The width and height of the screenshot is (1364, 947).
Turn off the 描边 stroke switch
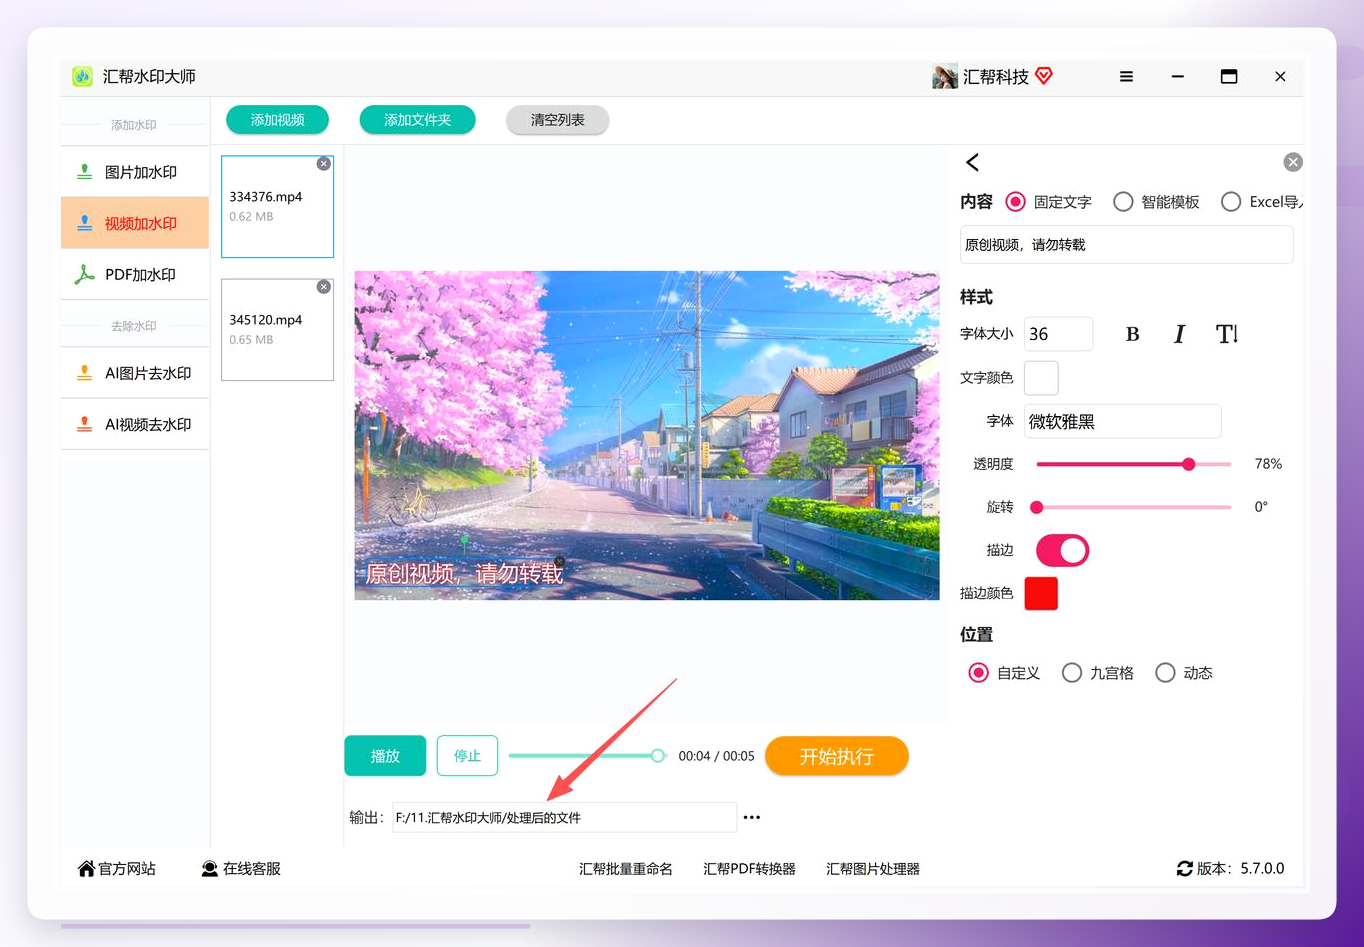(1062, 550)
